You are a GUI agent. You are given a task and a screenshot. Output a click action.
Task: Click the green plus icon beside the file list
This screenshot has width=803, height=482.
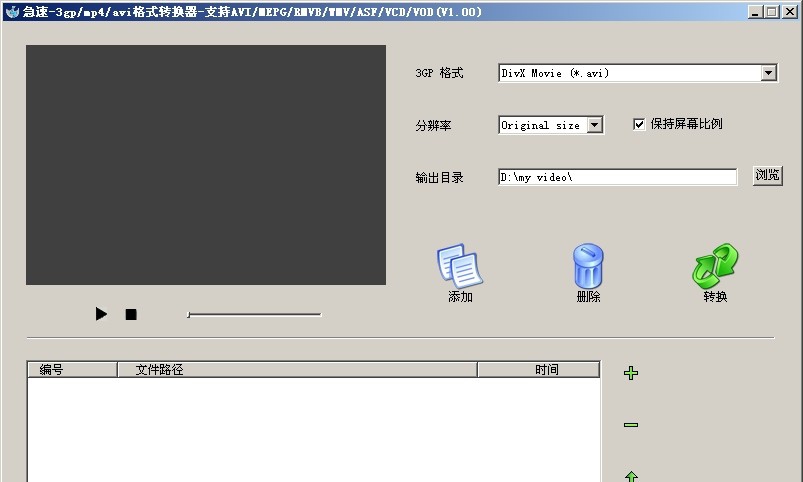coord(631,373)
